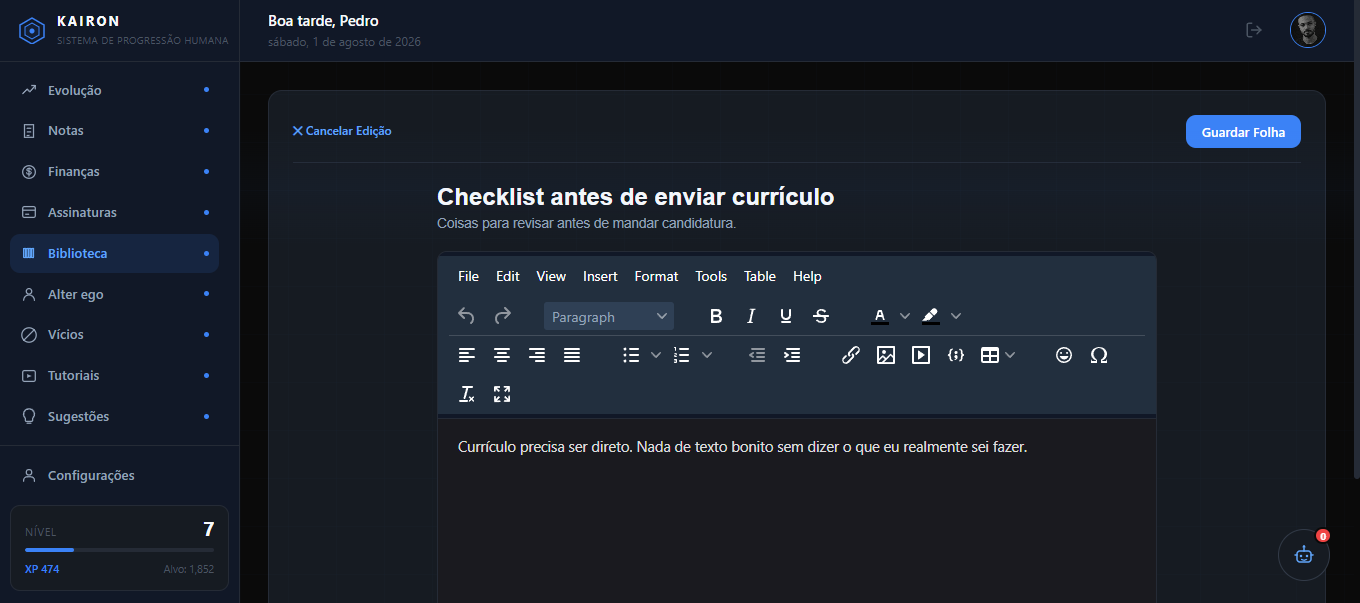This screenshot has width=1360, height=603.
Task: Click Cancelar Edição link
Action: 342,131
